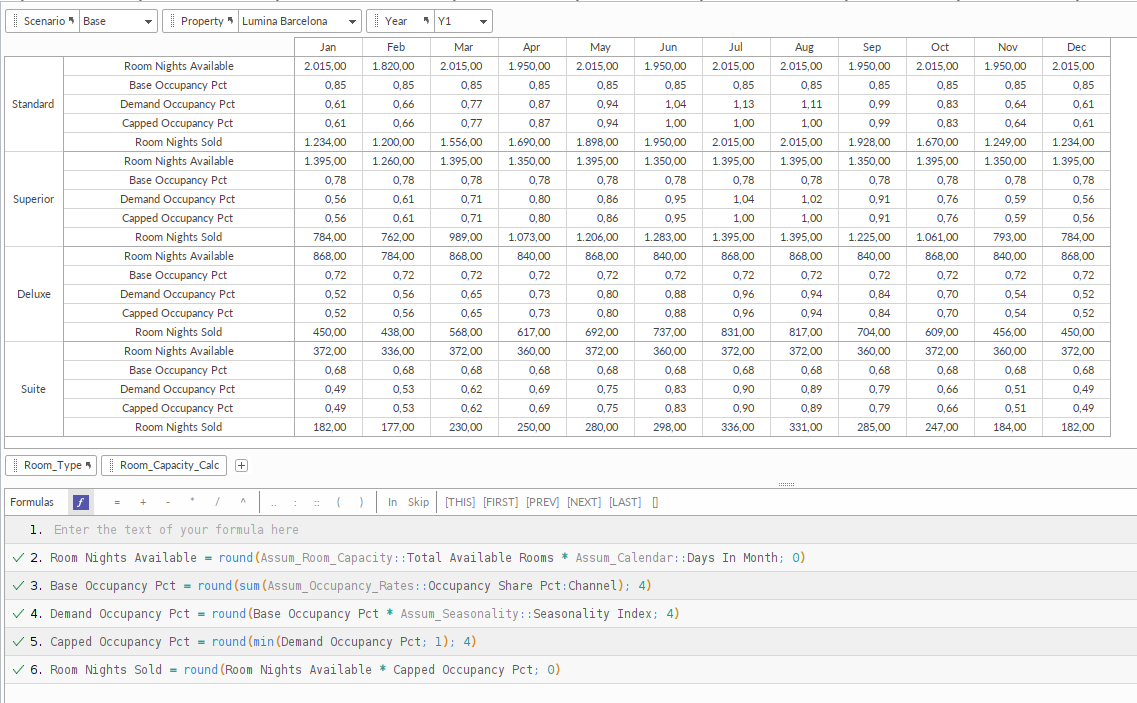1137x703 pixels.
Task: Click the Year filter tile label
Action: 396,21
